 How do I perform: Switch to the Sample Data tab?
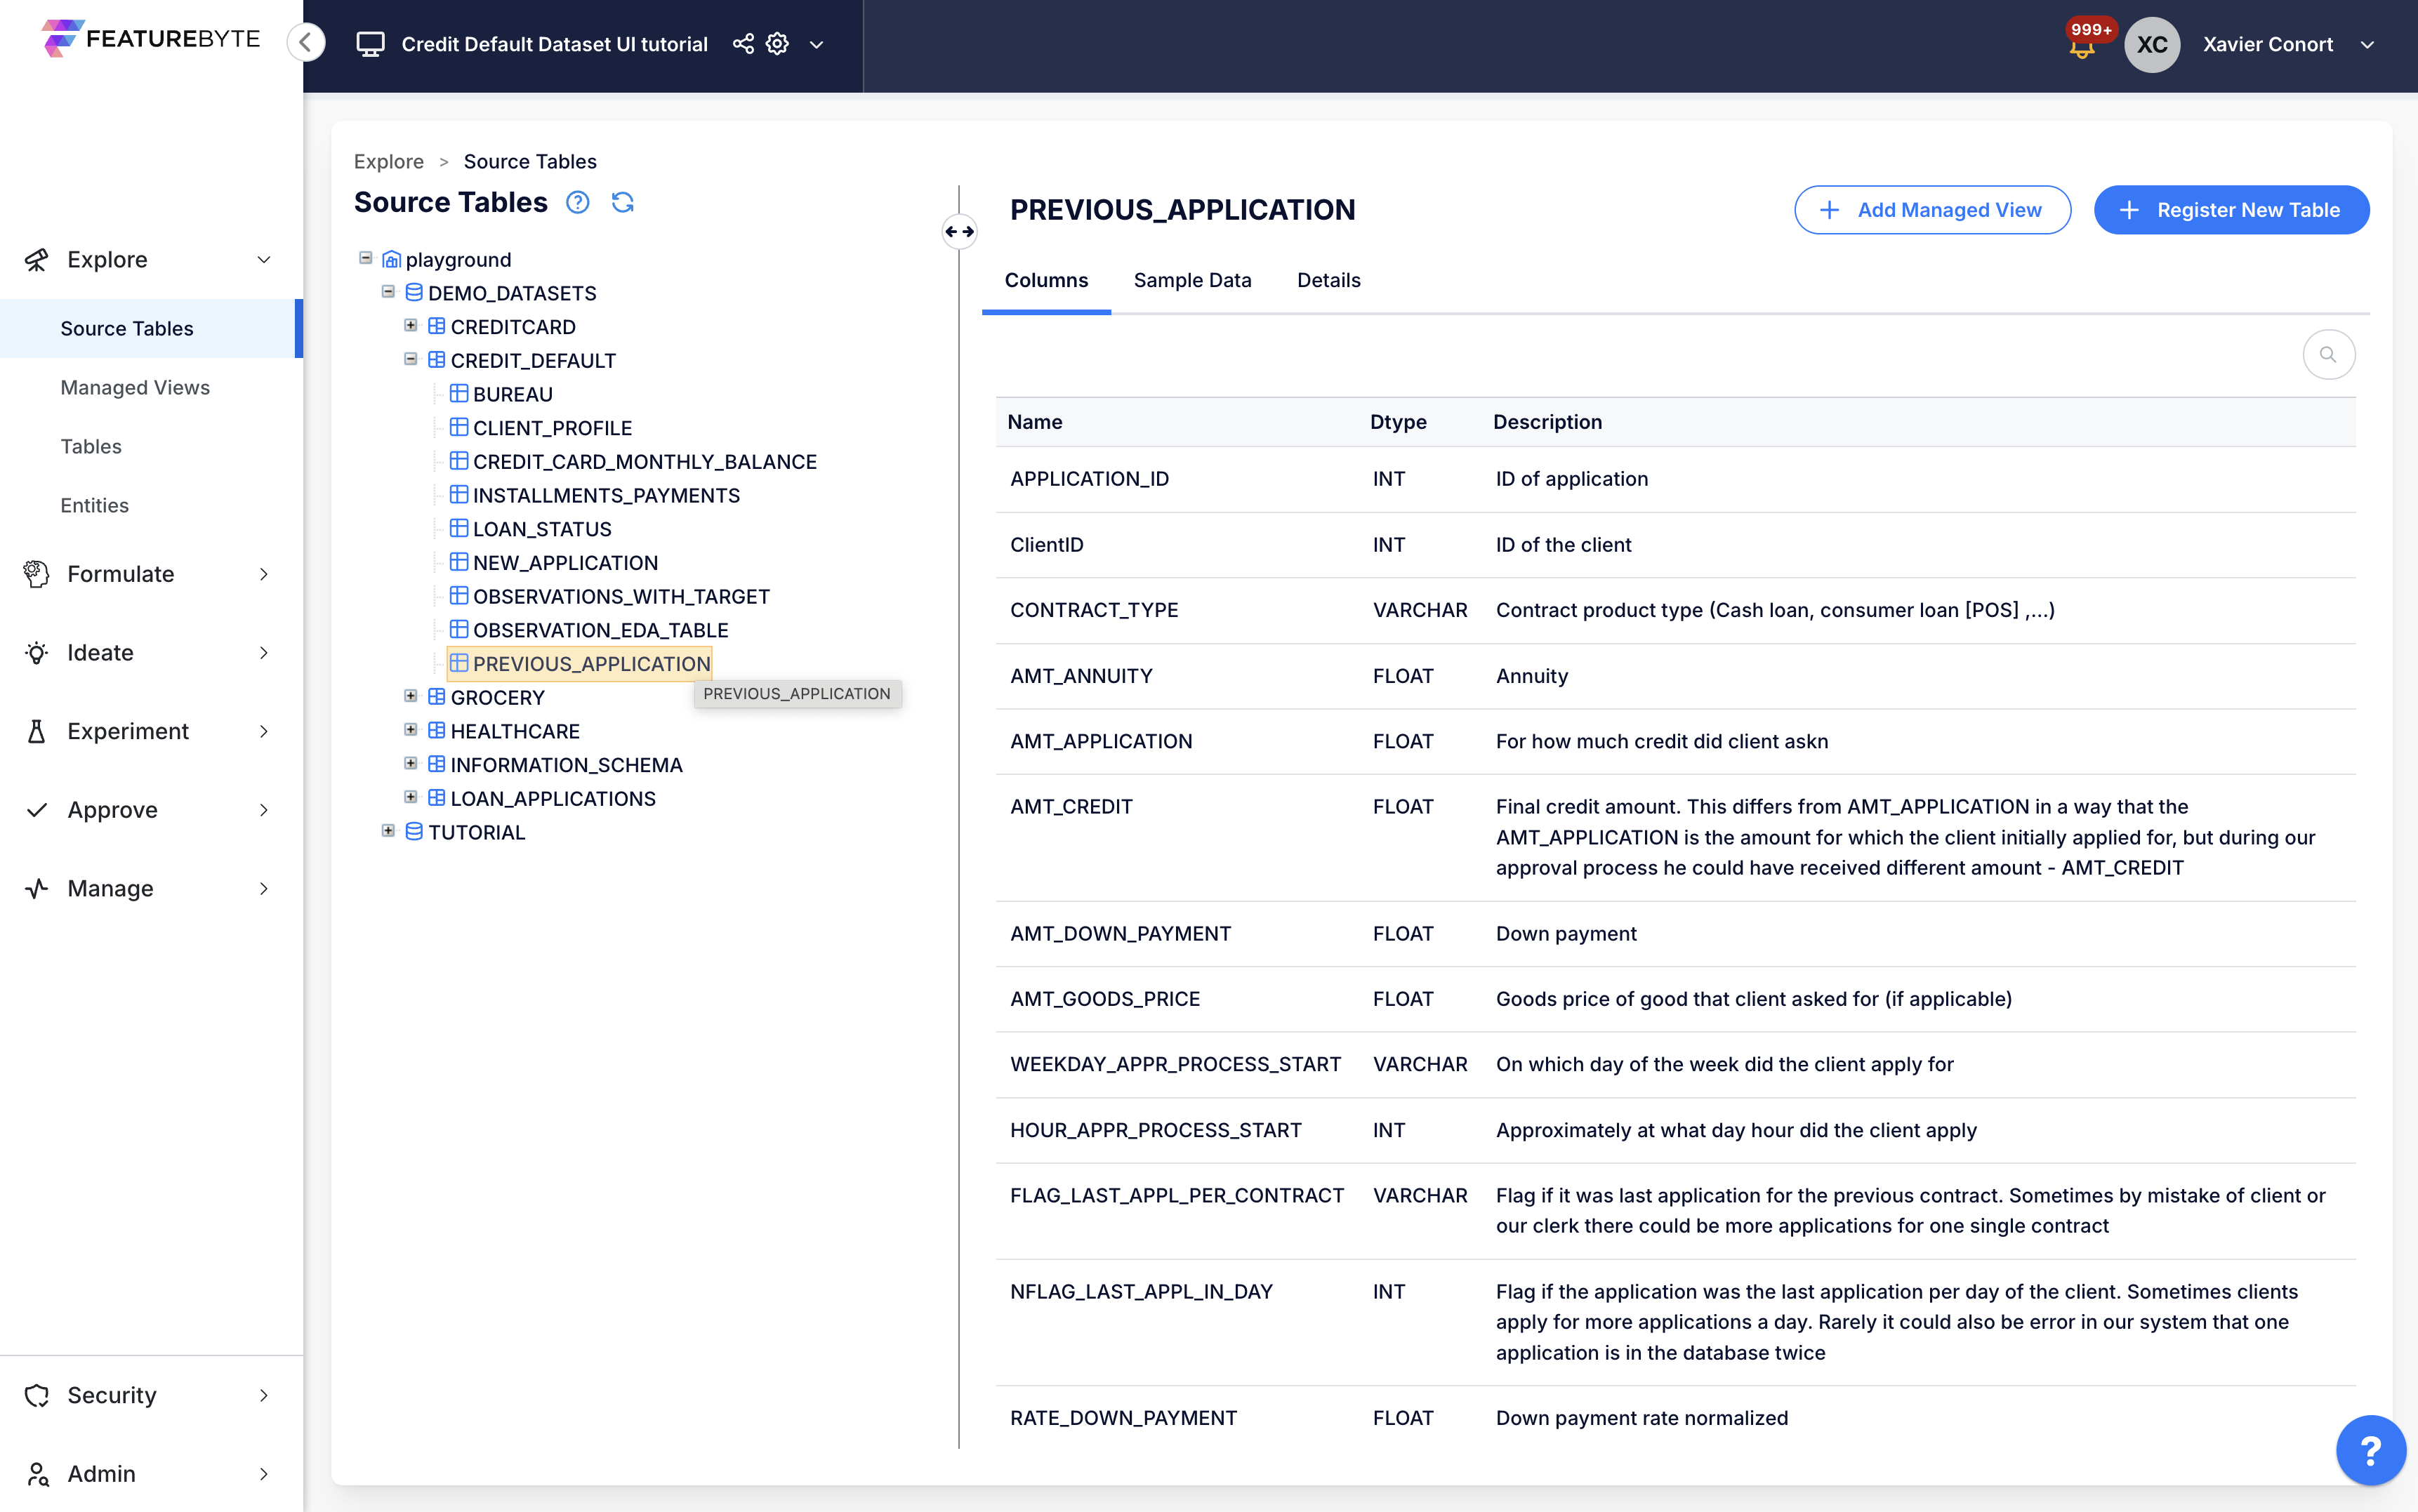coord(1192,280)
